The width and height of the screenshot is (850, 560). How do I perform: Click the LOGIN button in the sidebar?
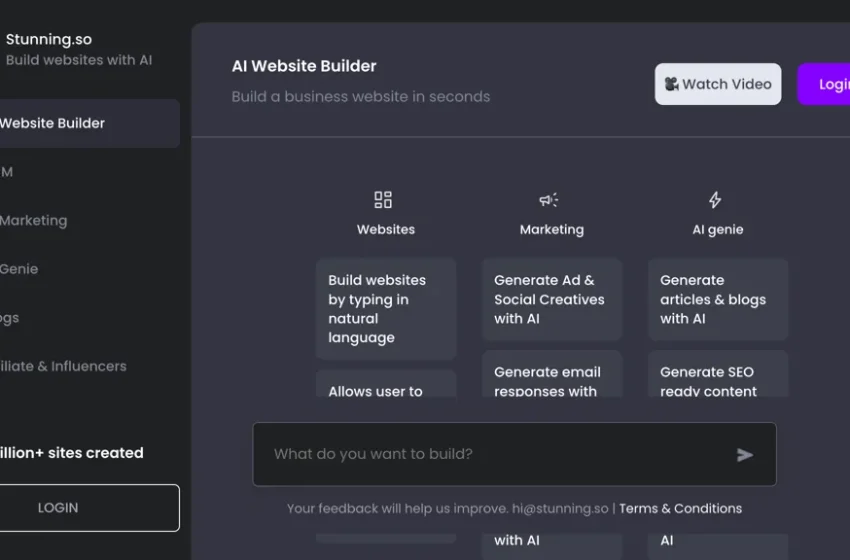[89, 508]
